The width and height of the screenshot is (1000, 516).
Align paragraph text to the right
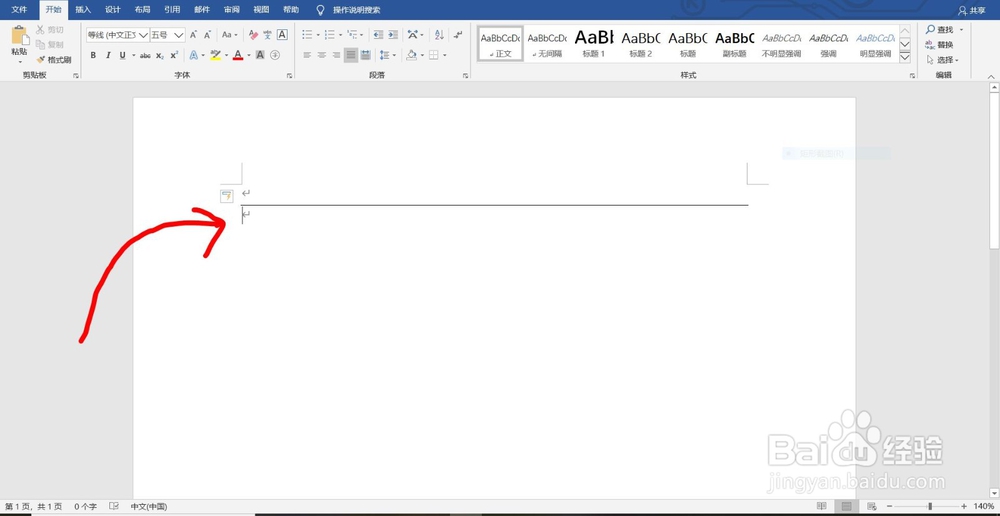tap(336, 55)
